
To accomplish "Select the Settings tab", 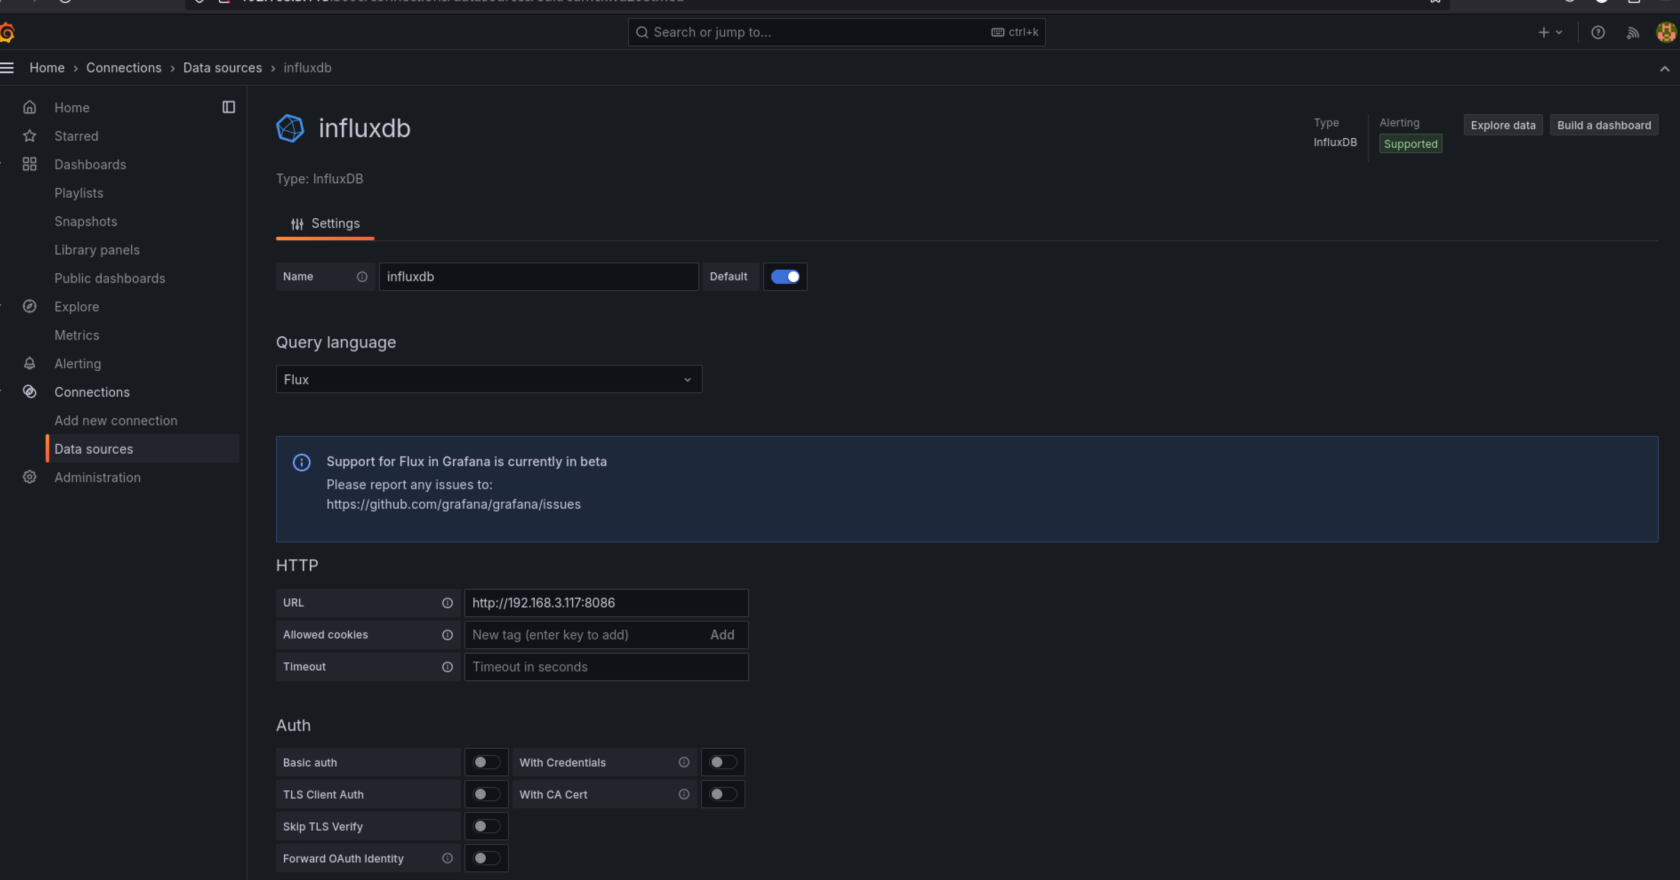I will [x=325, y=224].
